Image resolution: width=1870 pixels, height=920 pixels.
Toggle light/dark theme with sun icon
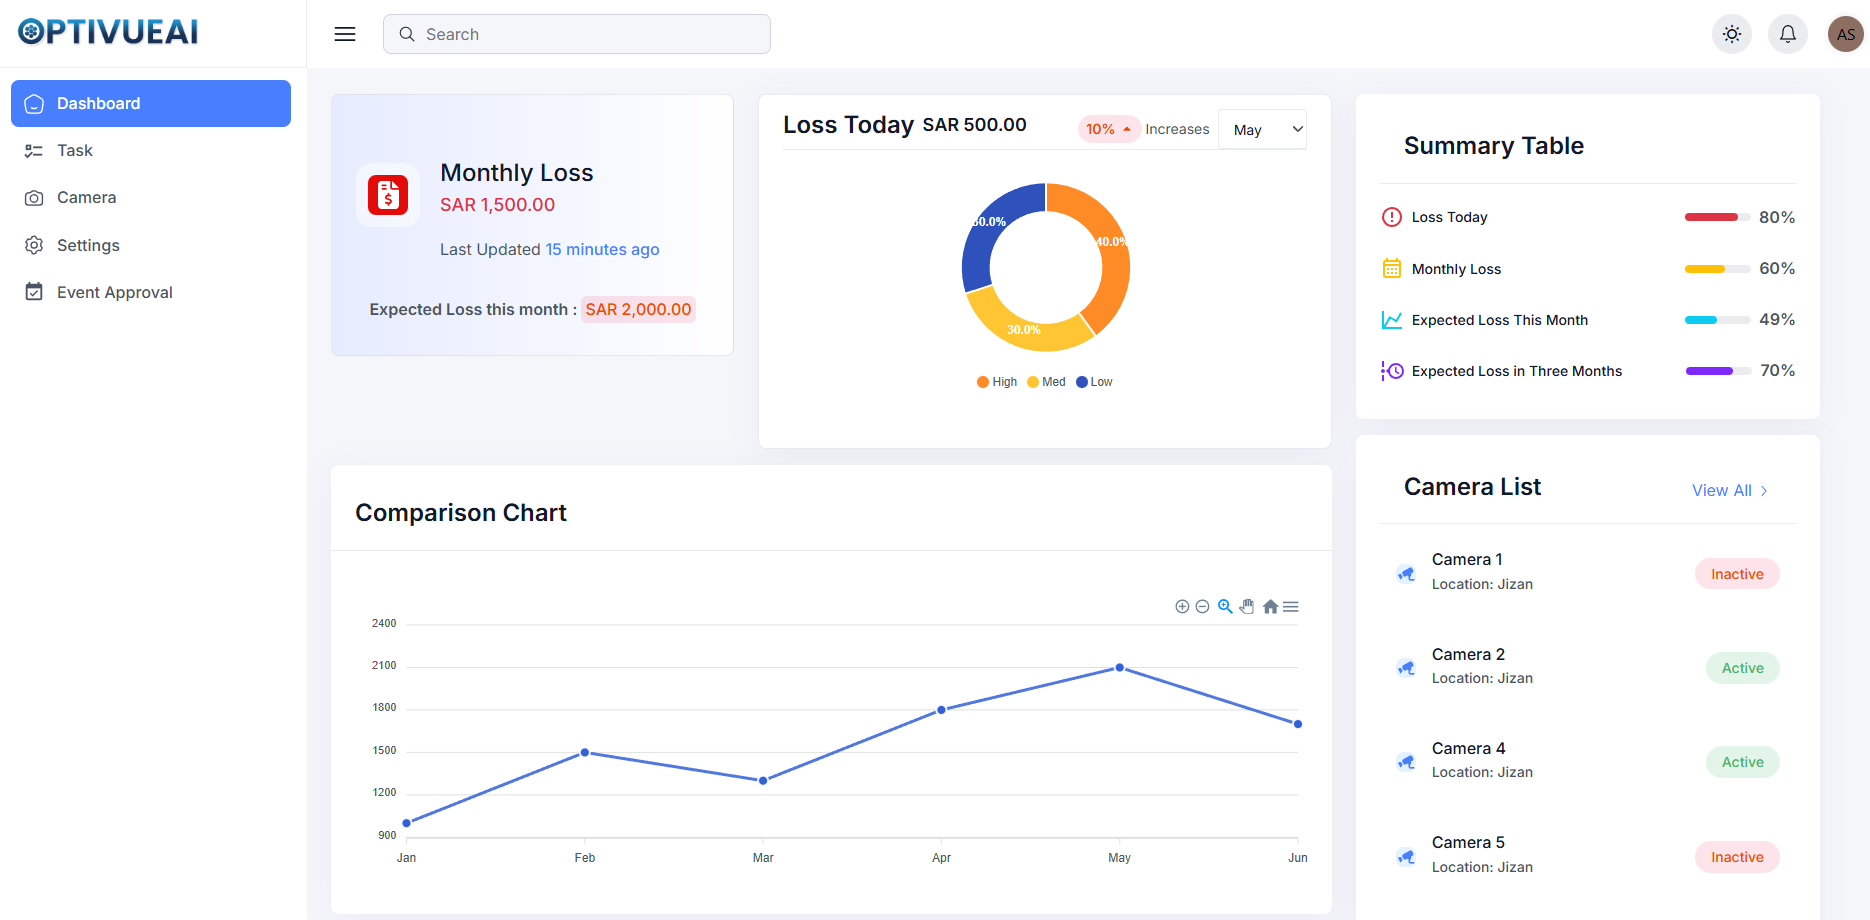click(x=1732, y=34)
